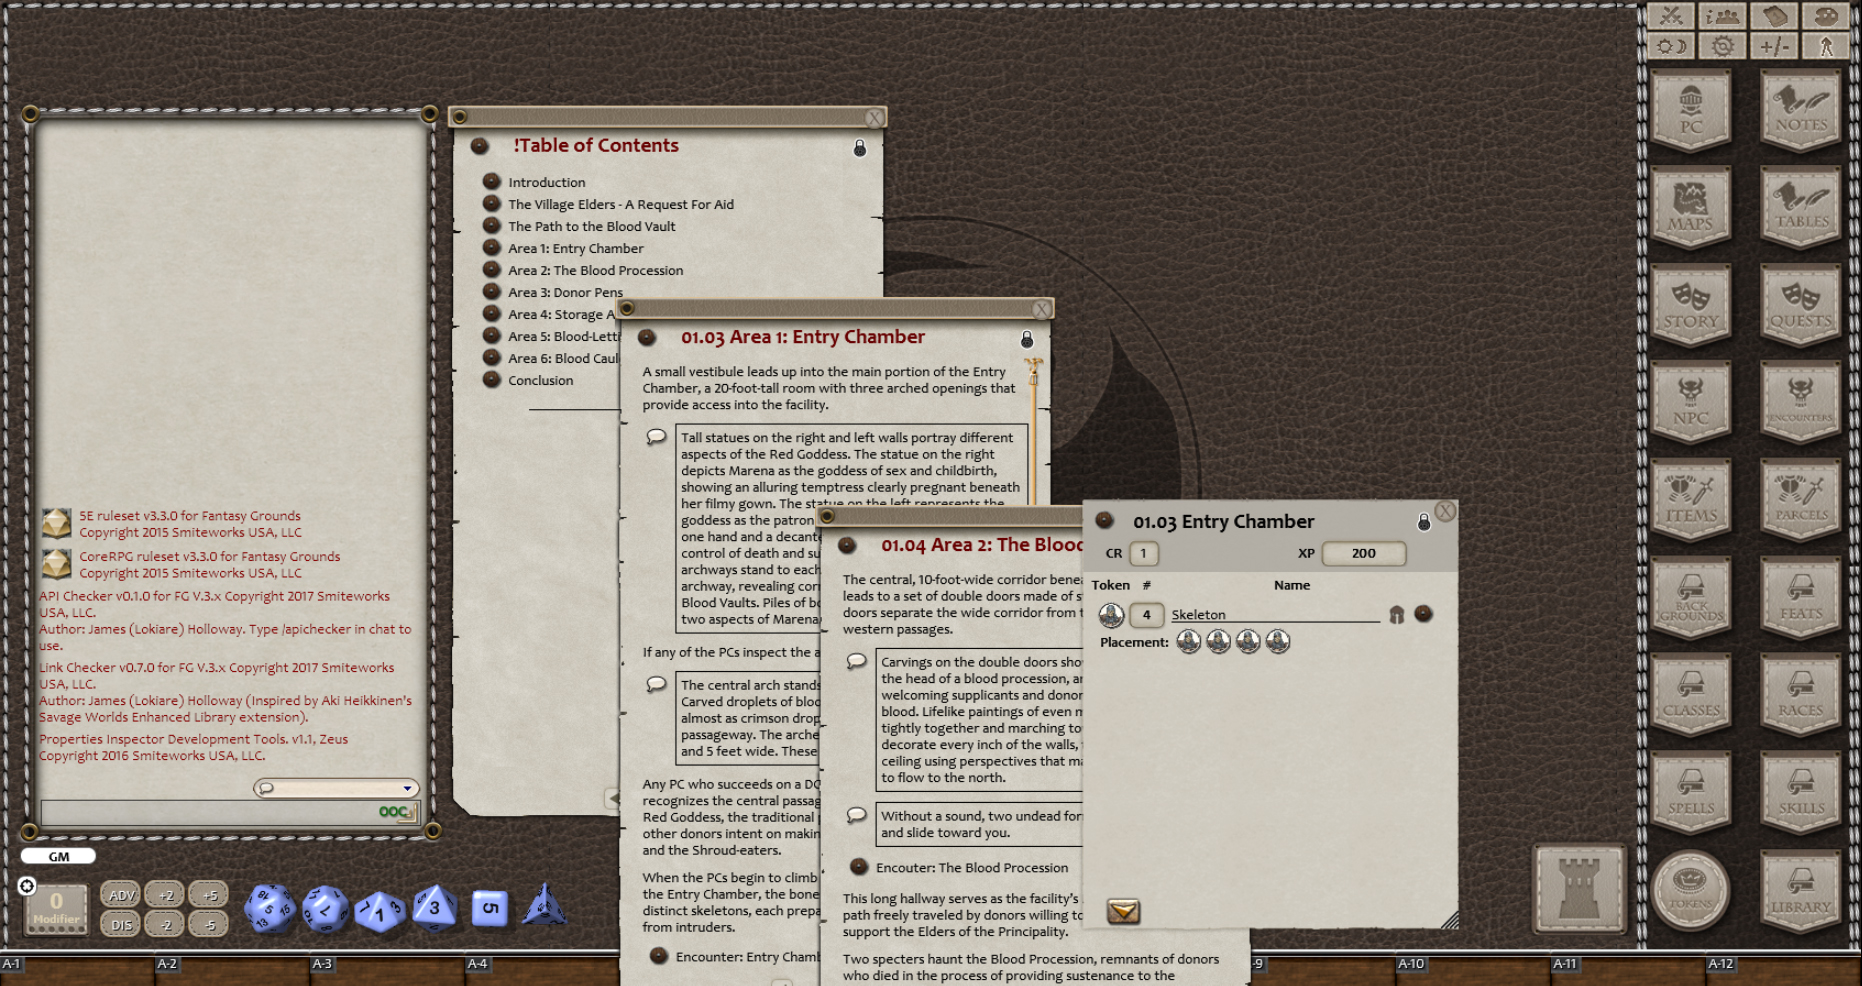Viewport: 1862px width, 986px height.
Task: Open the Tokens bag
Action: [x=1690, y=890]
